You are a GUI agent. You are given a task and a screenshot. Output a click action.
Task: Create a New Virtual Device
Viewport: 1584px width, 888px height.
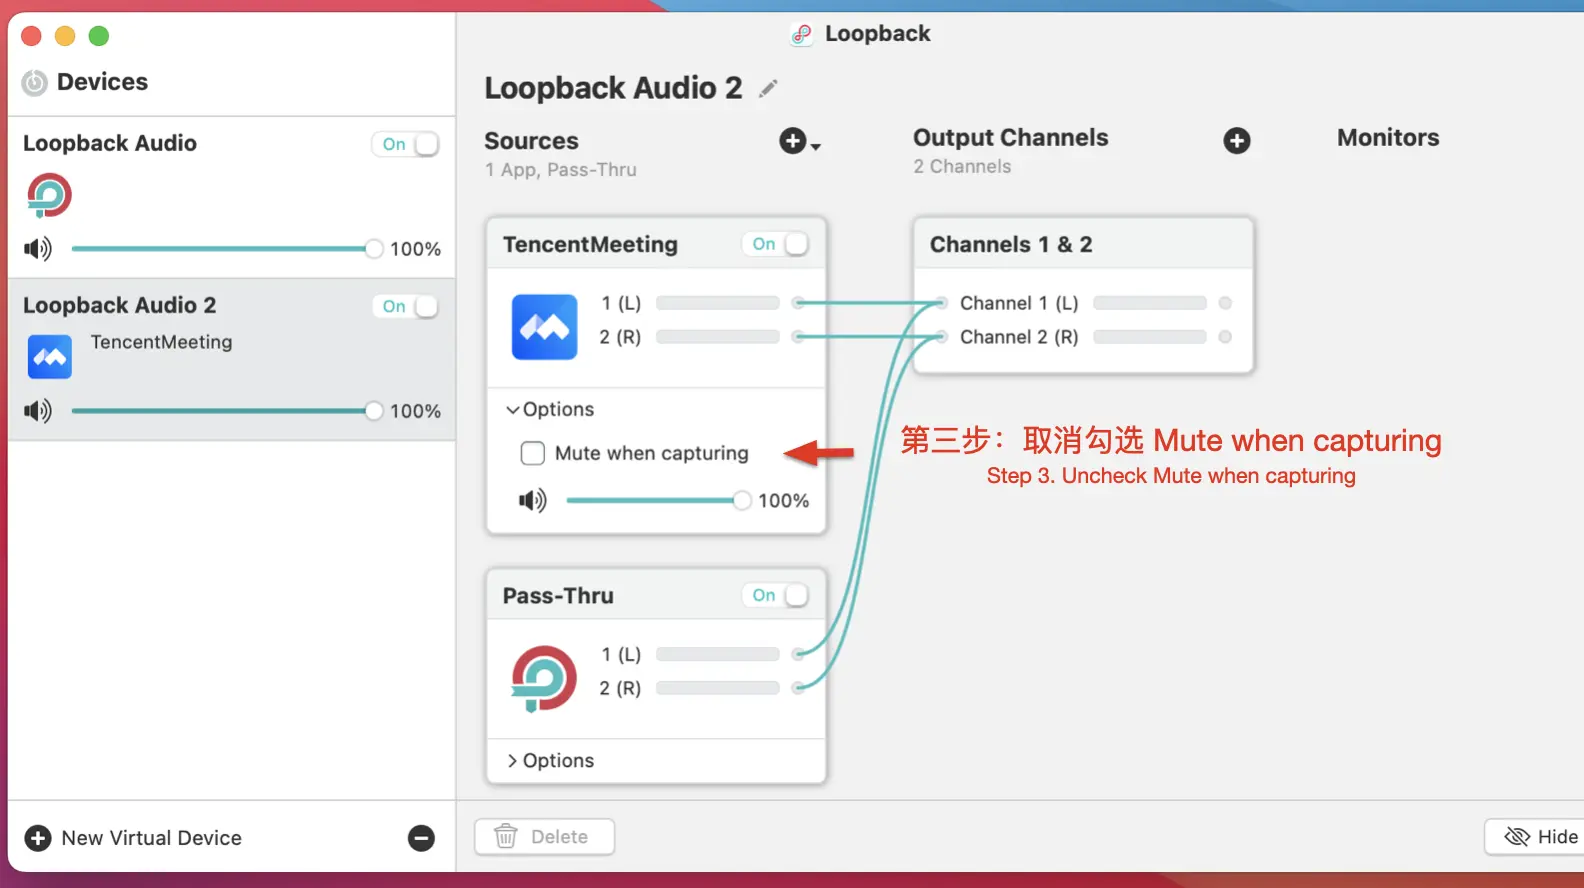tap(133, 838)
